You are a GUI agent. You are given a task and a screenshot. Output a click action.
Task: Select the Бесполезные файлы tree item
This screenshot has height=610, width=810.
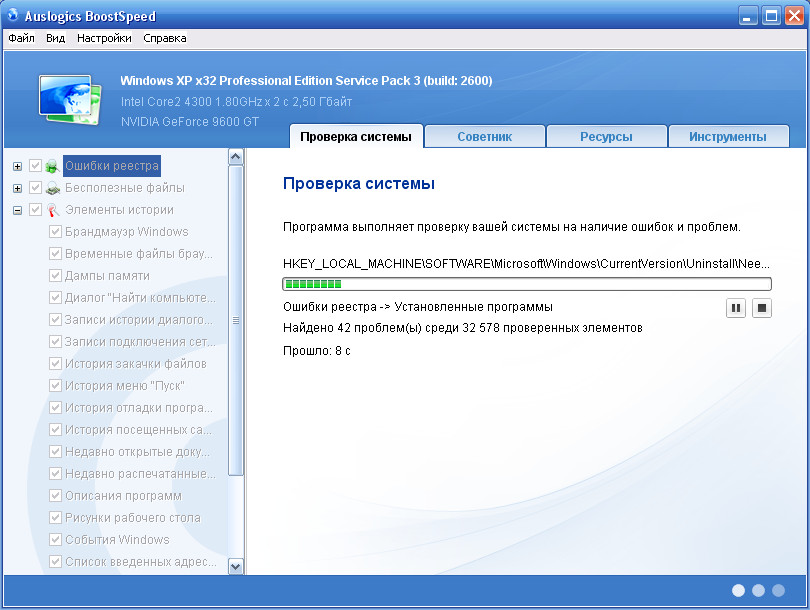point(124,188)
